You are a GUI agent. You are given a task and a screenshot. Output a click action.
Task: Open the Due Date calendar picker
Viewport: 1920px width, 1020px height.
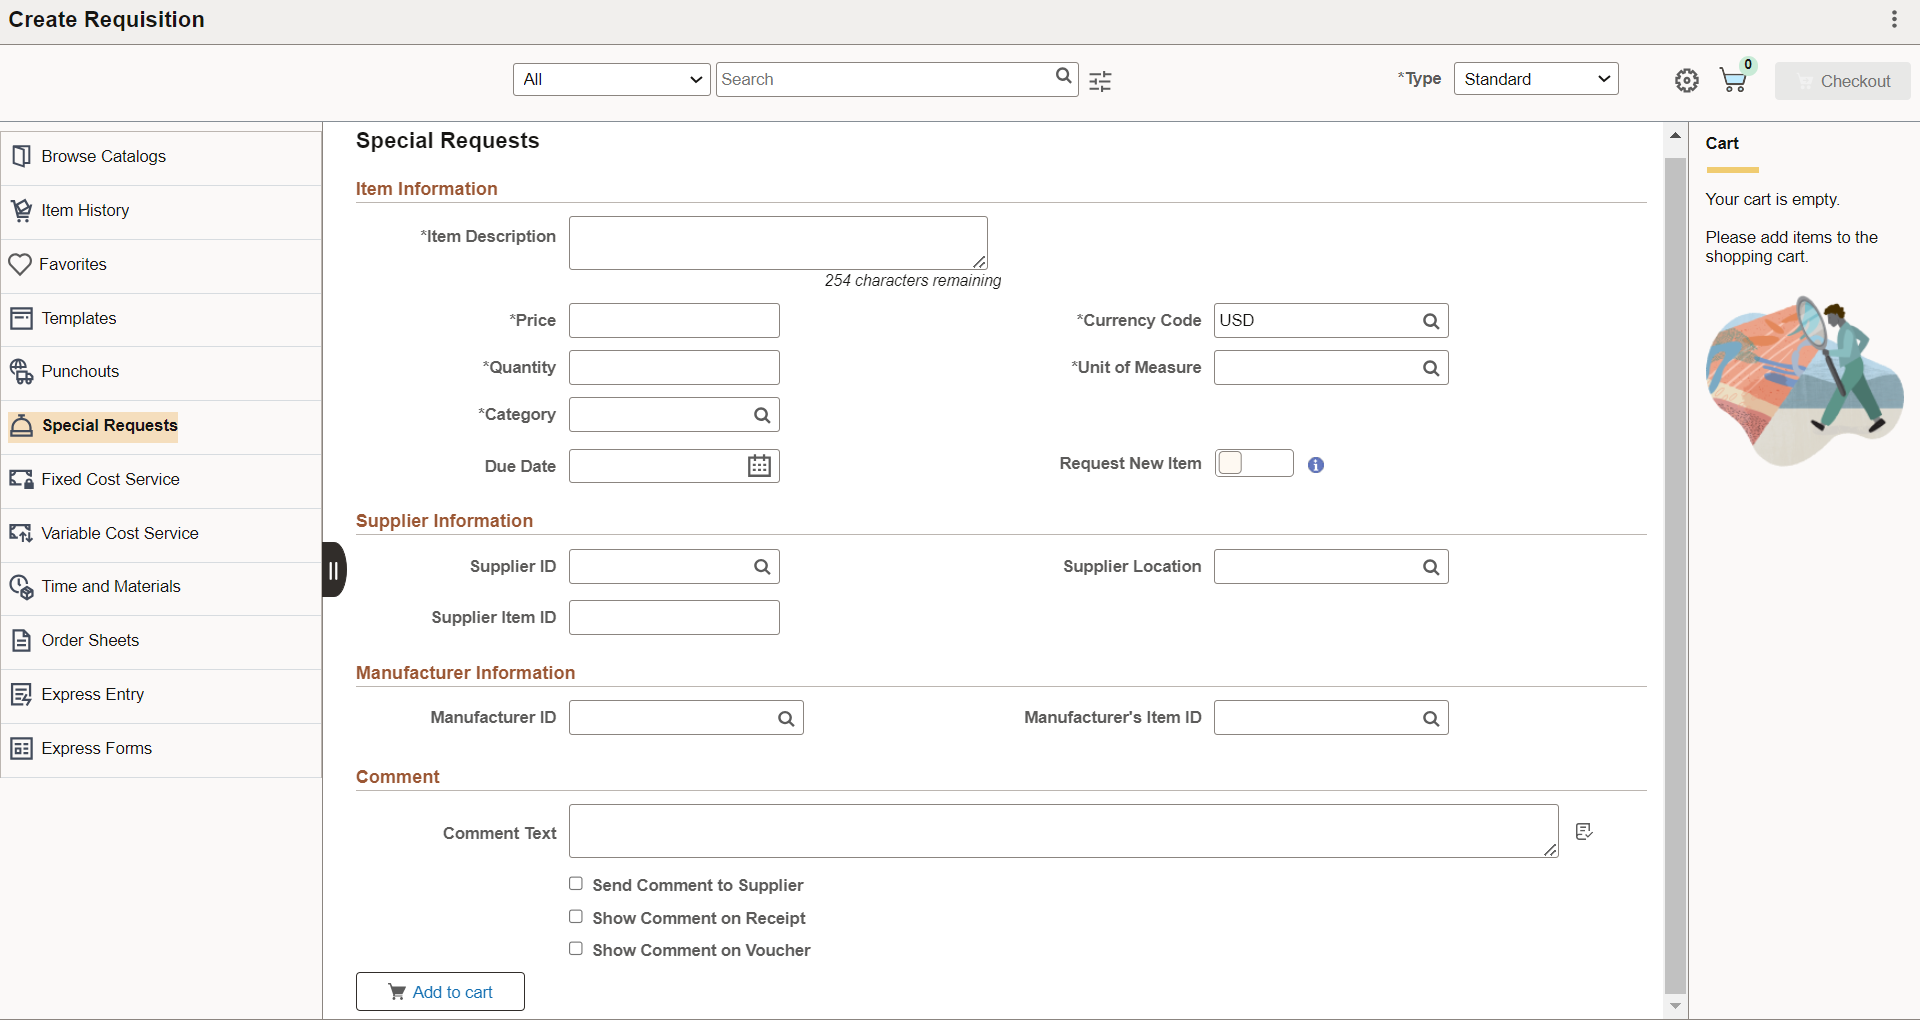click(760, 466)
